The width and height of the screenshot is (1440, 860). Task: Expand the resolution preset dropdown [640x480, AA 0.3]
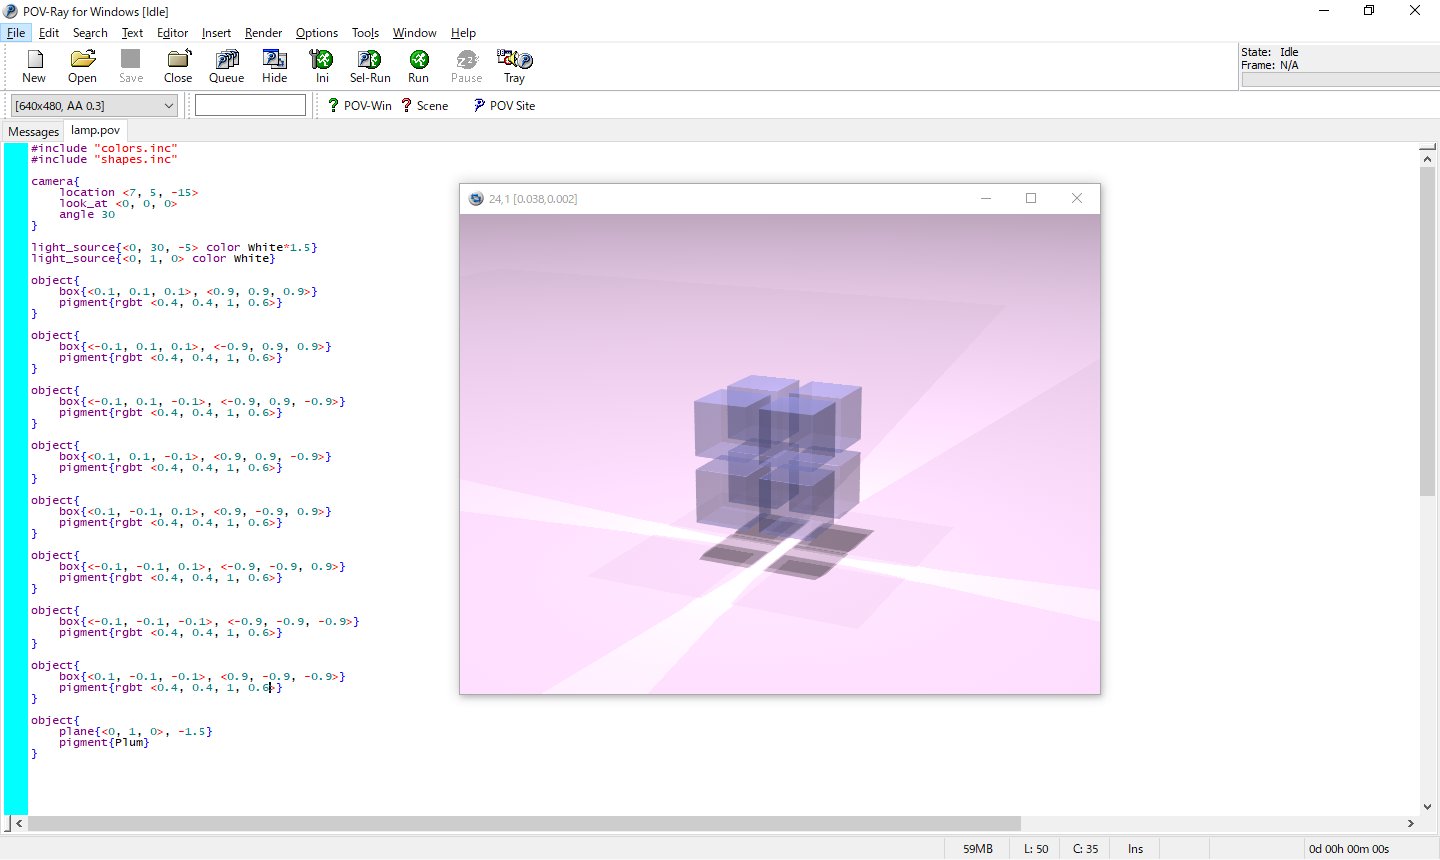(168, 106)
